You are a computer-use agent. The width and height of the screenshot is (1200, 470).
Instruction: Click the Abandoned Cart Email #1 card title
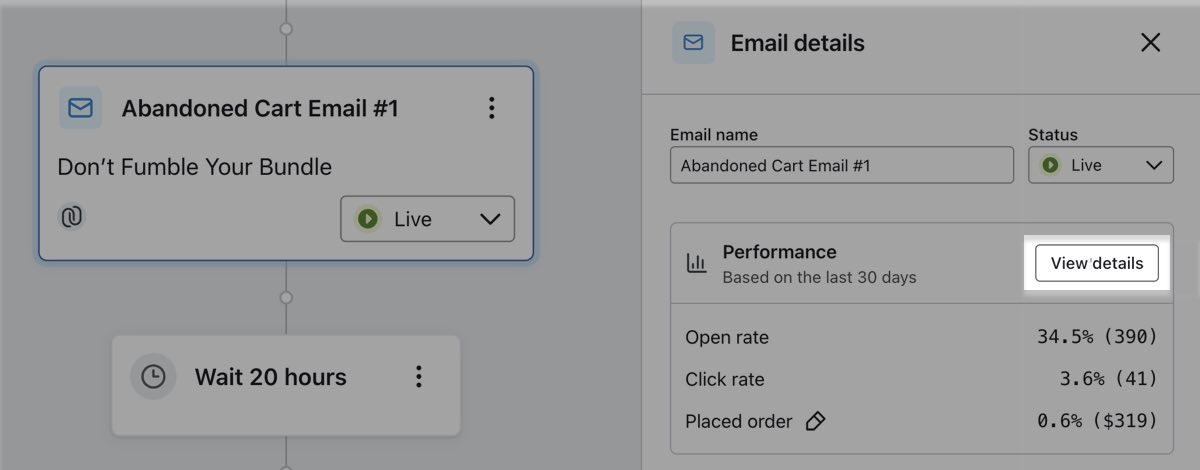(260, 108)
